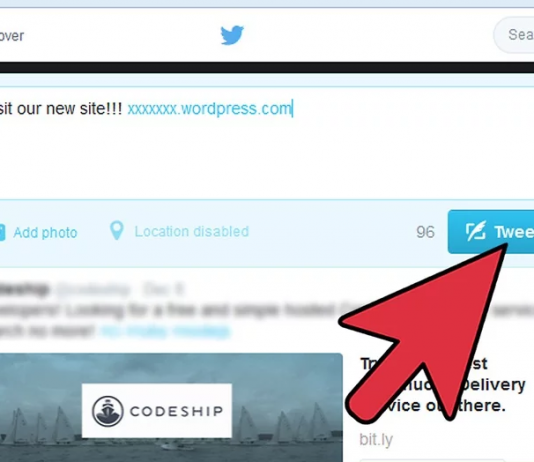The width and height of the screenshot is (534, 462).
Task: Click the Delivery service card headline
Action: click(x=442, y=384)
